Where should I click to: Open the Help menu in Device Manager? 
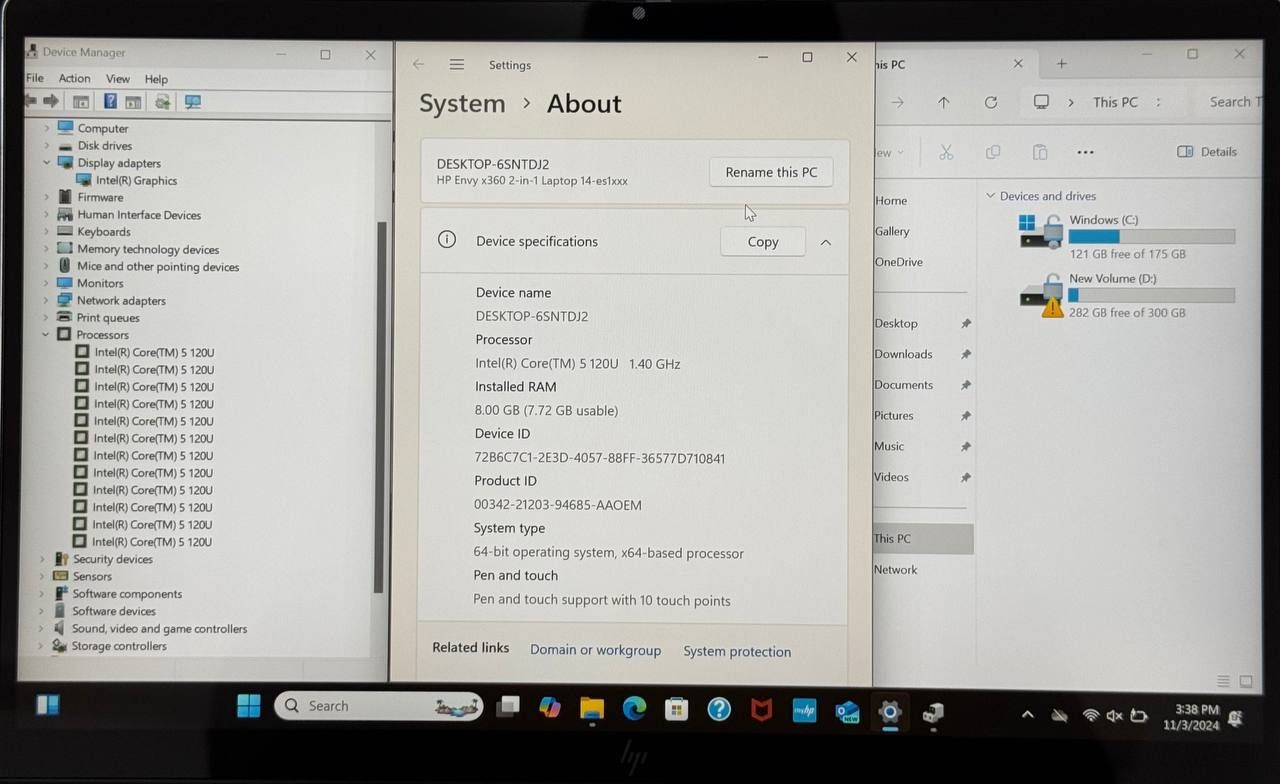156,79
